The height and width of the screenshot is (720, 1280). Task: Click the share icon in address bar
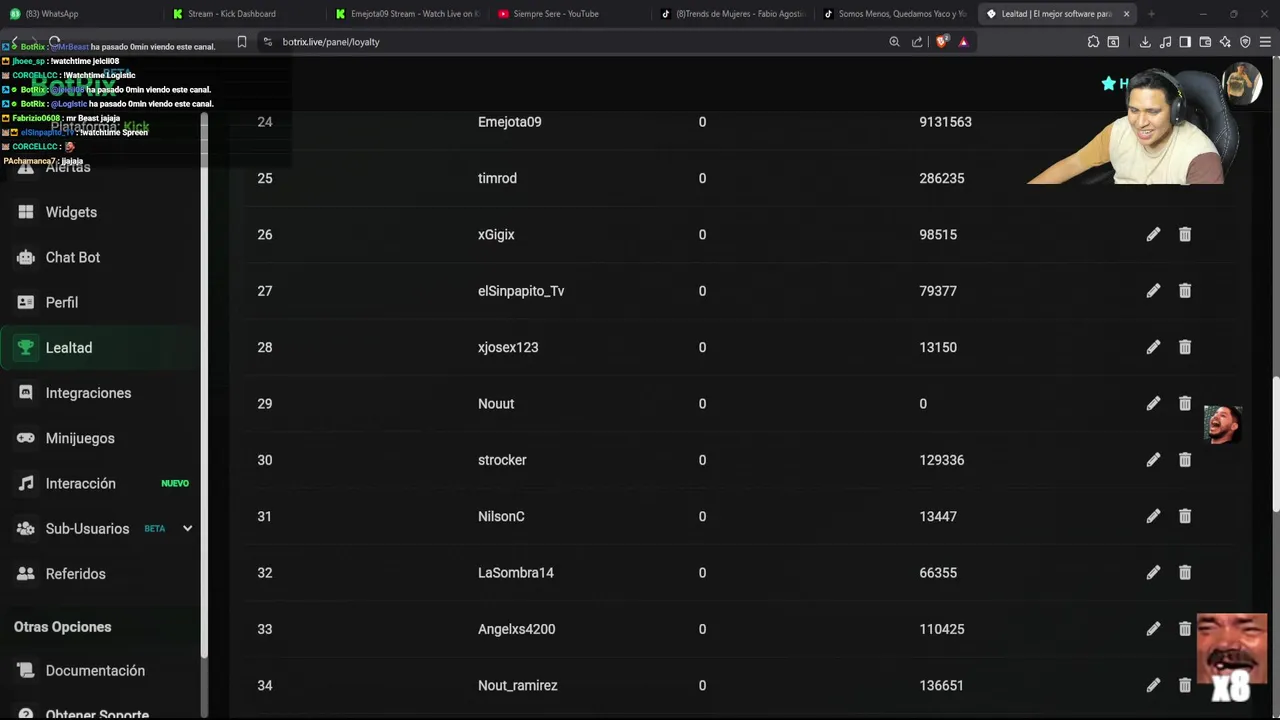[x=917, y=42]
